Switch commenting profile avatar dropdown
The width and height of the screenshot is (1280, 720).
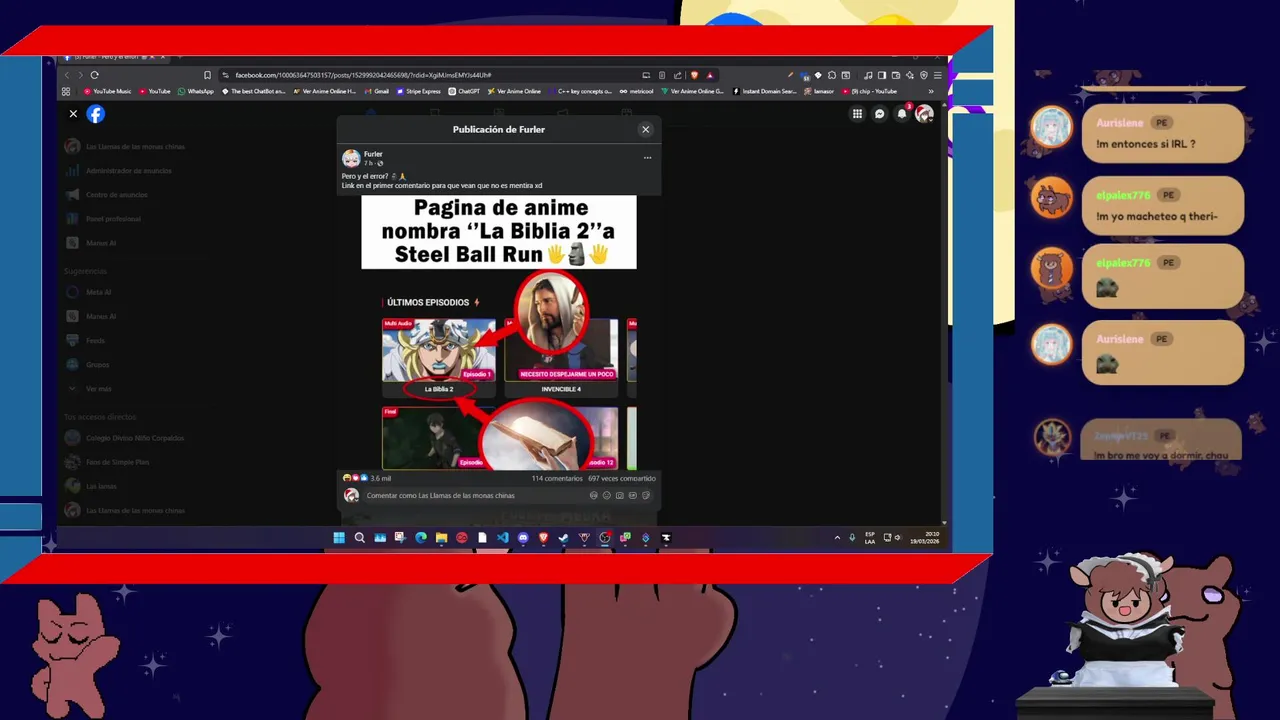click(351, 495)
